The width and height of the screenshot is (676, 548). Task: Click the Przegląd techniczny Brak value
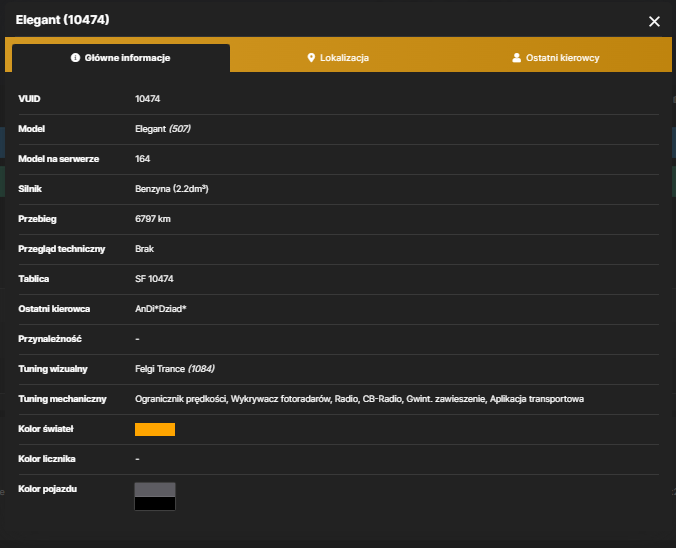[x=144, y=249]
